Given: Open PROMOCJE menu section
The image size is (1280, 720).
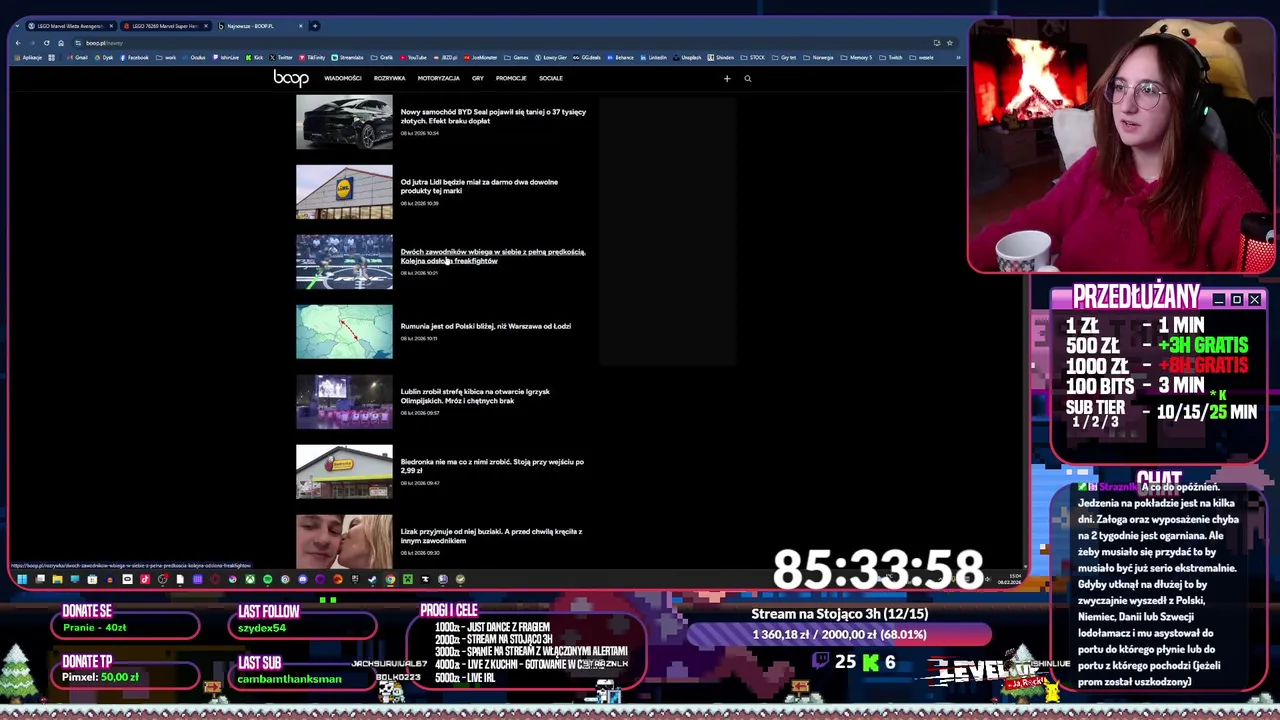Looking at the screenshot, I should (511, 78).
